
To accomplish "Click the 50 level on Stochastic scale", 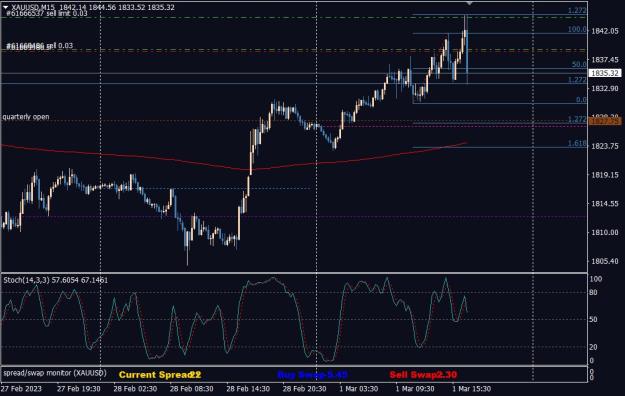I will point(593,319).
